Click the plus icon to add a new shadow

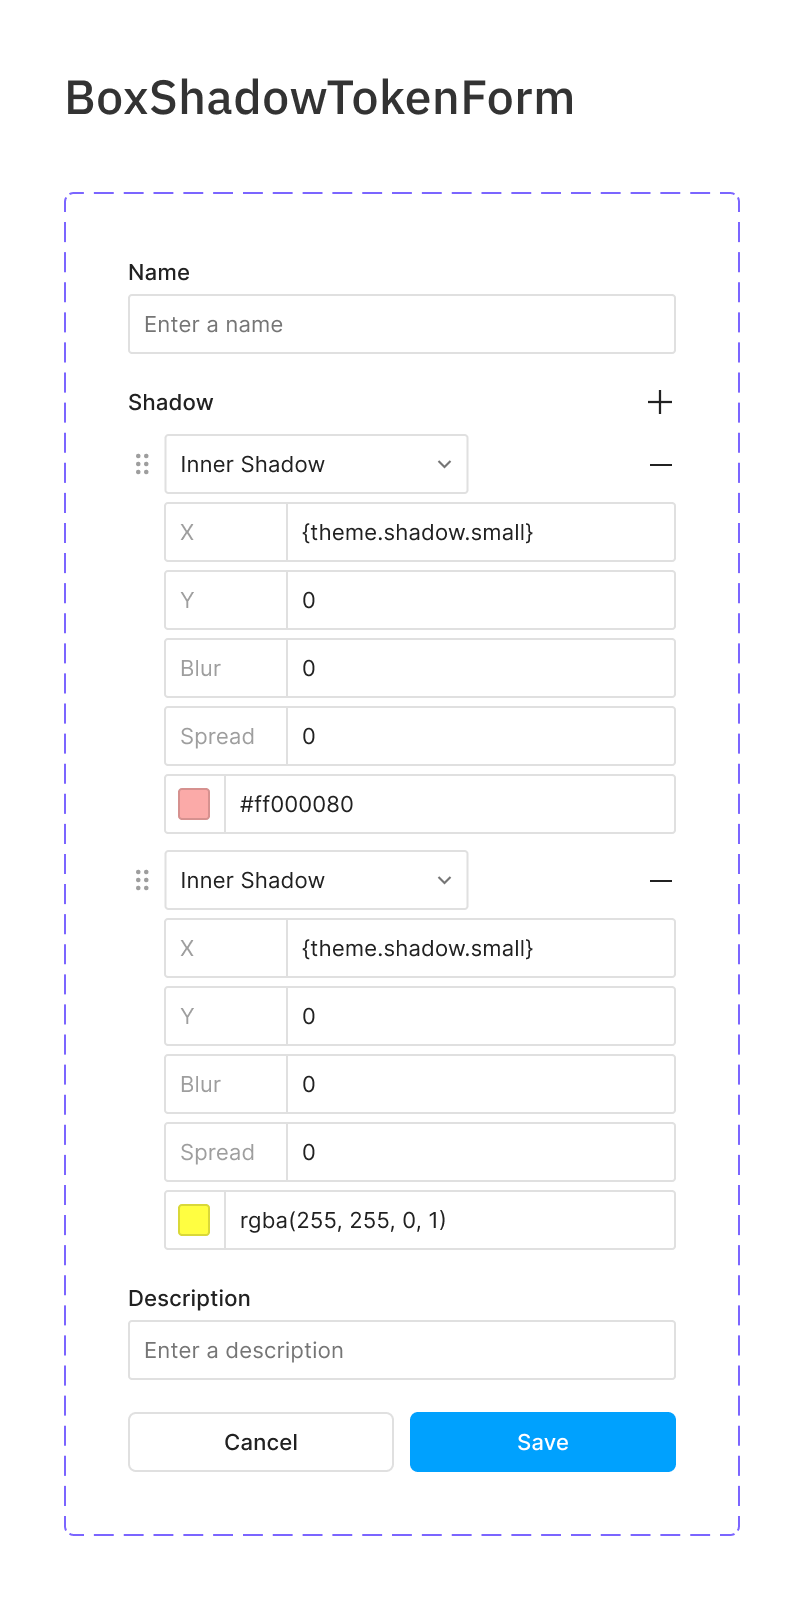[660, 402]
